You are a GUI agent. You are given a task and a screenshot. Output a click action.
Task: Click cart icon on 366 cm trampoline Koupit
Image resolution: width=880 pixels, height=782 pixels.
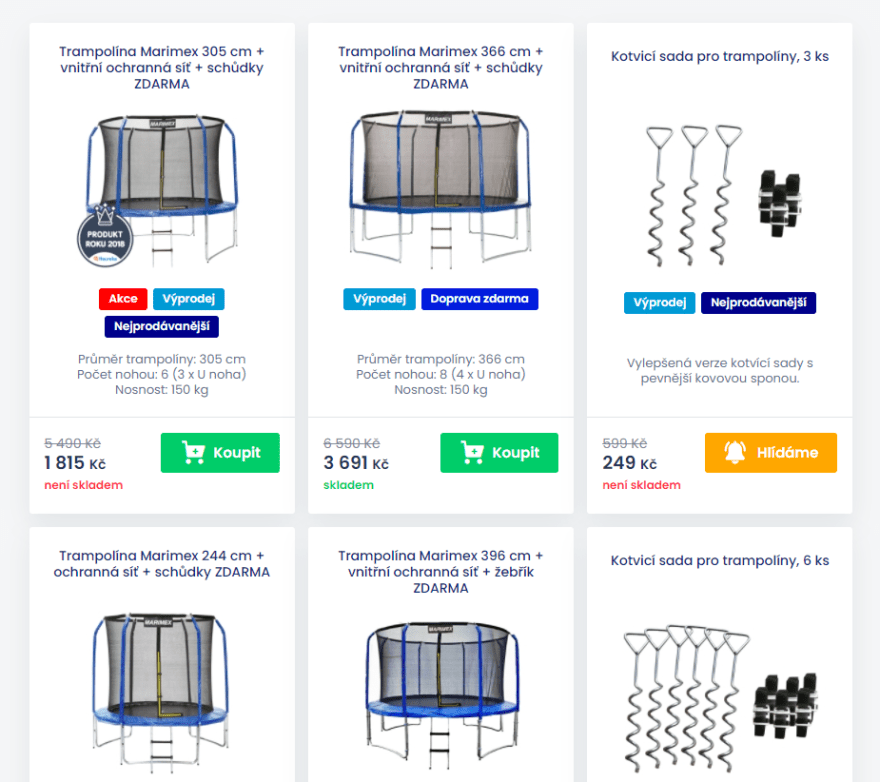pos(472,452)
